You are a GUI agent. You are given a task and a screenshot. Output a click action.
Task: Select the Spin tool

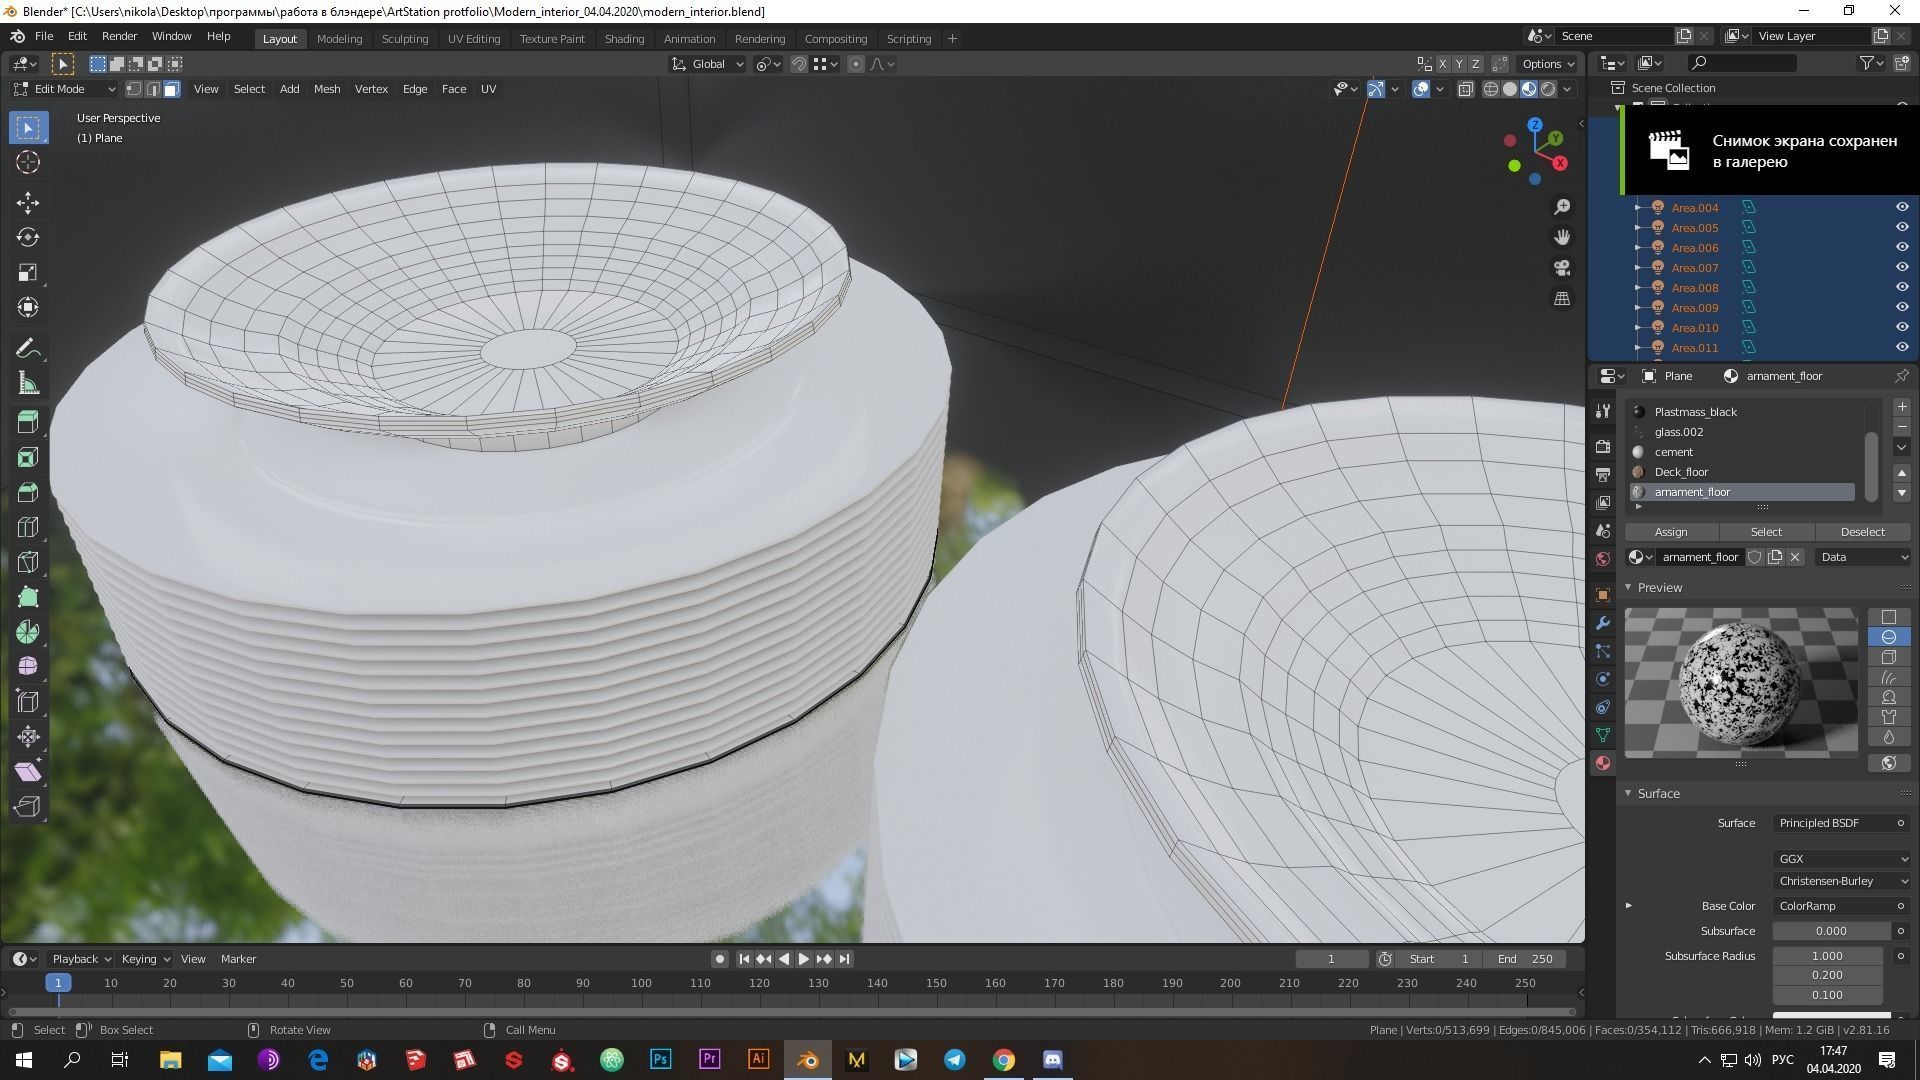coord(28,632)
